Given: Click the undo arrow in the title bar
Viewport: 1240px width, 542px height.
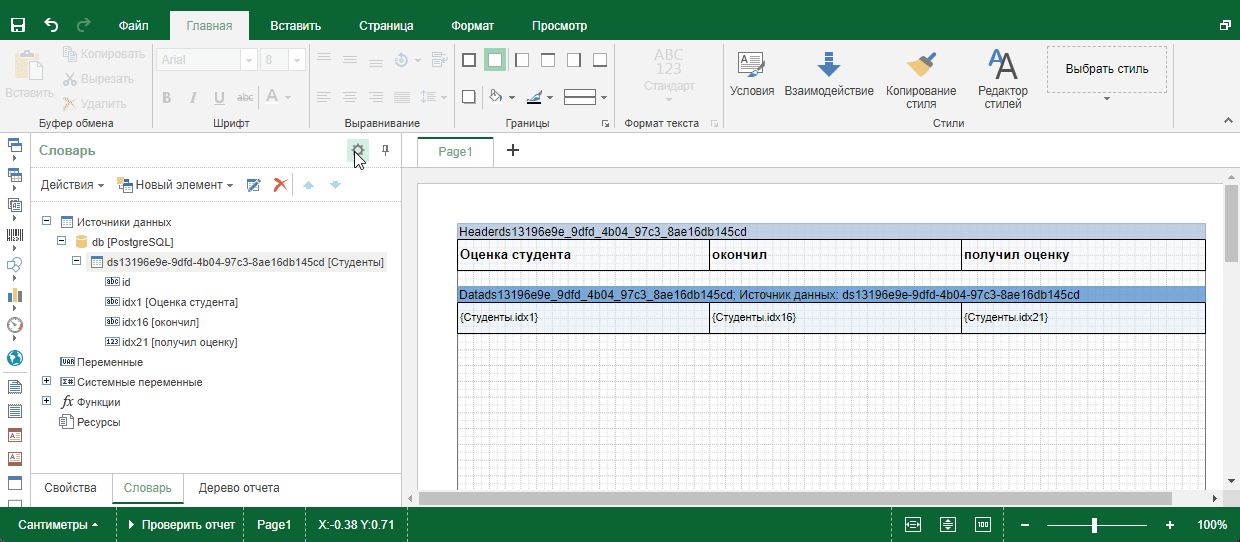Looking at the screenshot, I should coord(51,25).
